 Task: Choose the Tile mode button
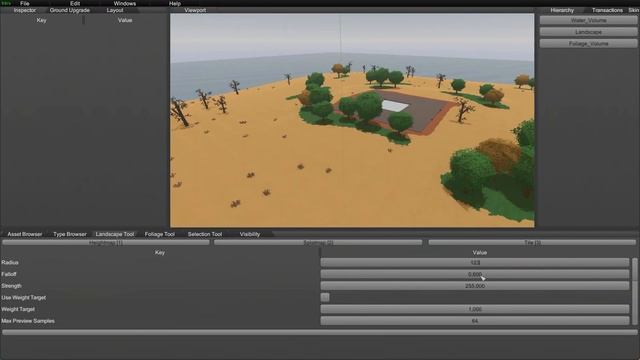click(x=532, y=242)
